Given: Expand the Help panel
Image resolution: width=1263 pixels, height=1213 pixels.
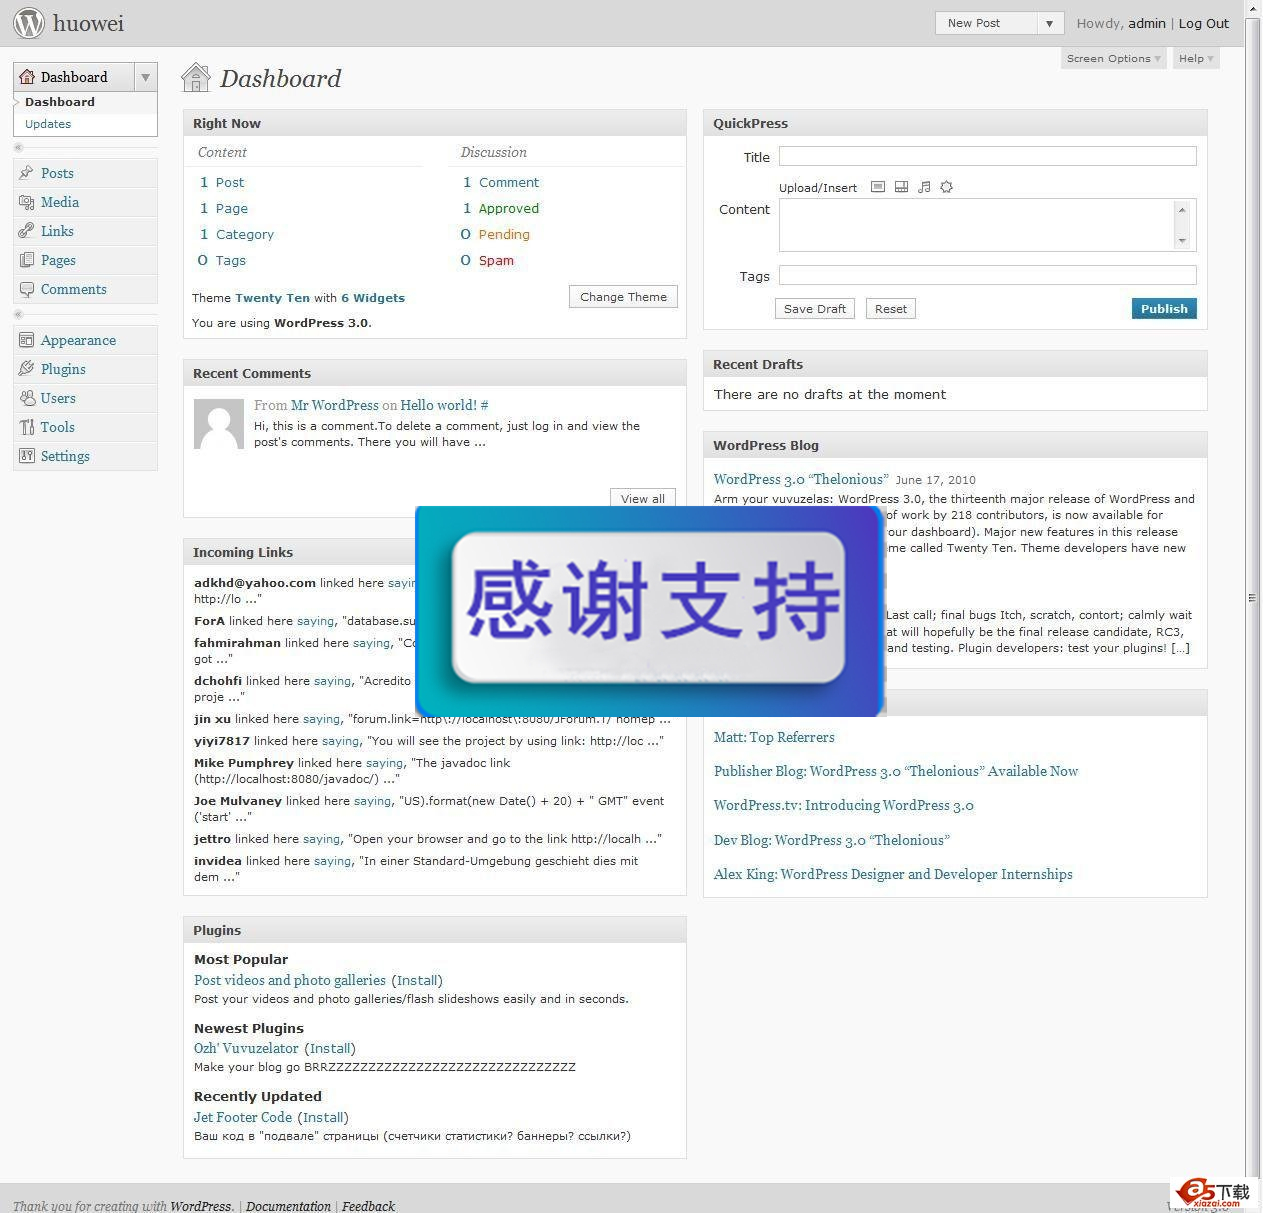Looking at the screenshot, I should (1196, 58).
